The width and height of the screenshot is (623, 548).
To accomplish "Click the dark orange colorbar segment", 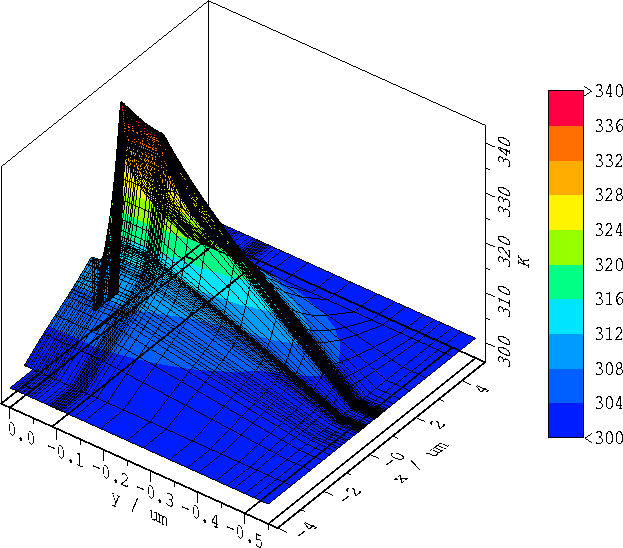I will [566, 143].
